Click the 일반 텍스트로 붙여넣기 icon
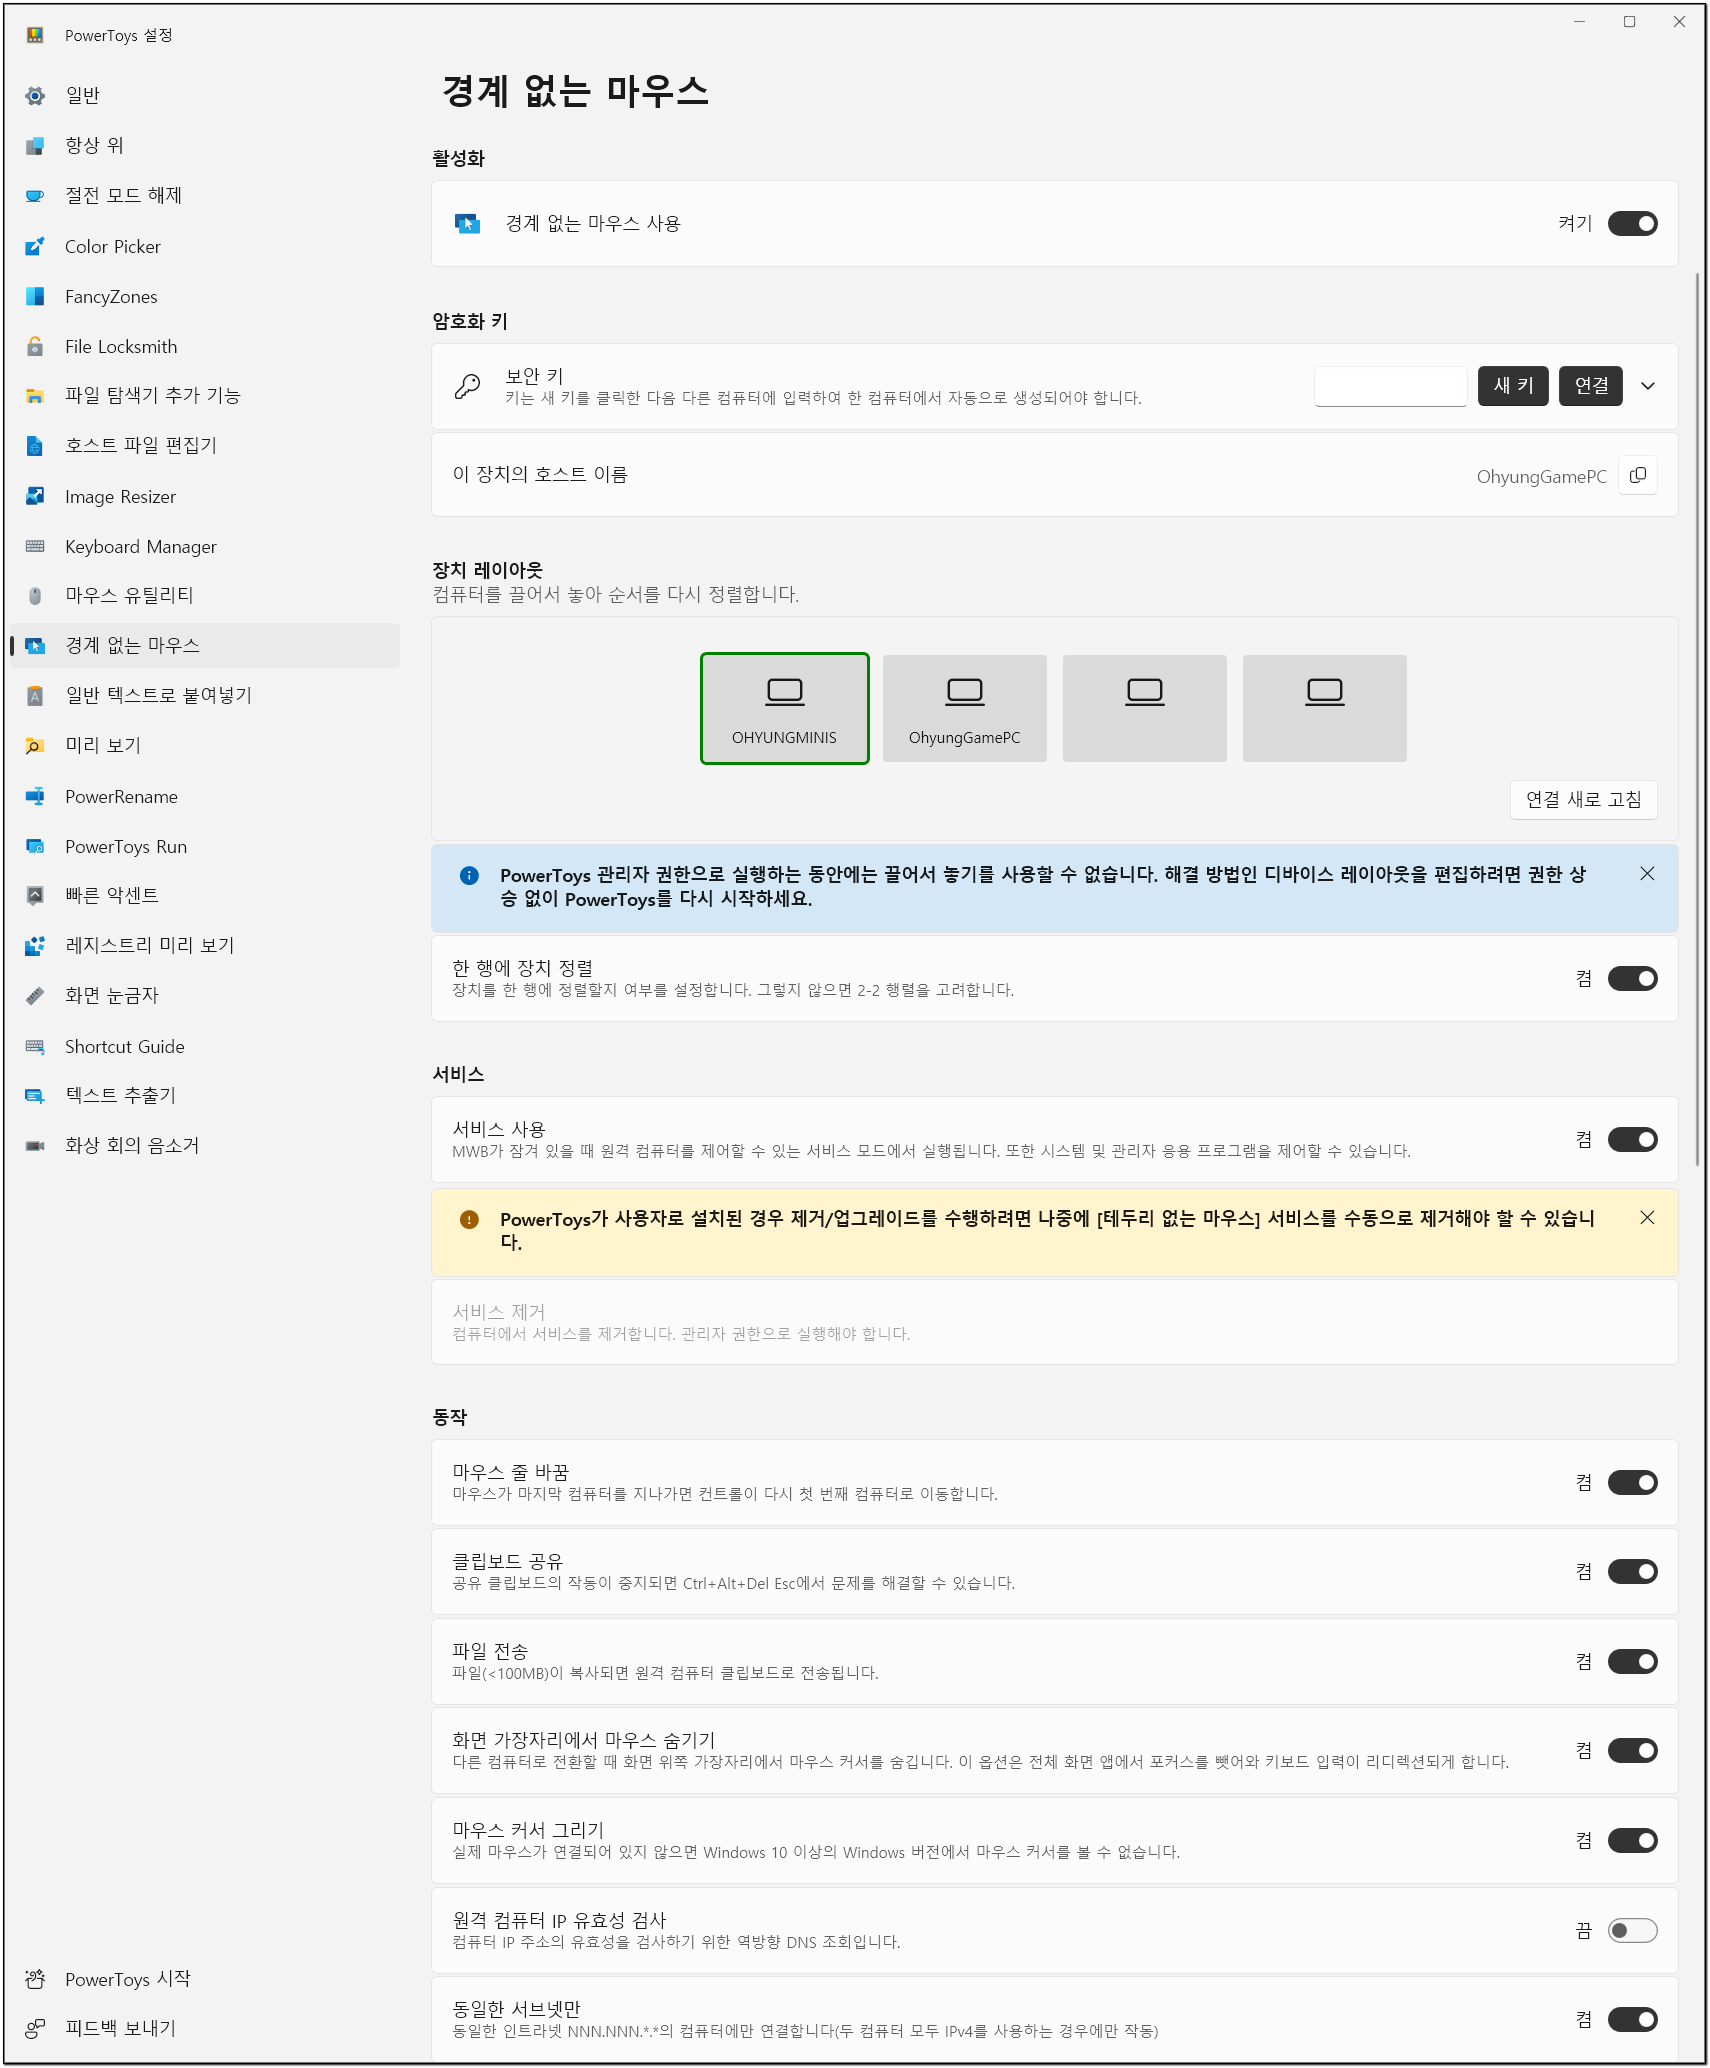The height and width of the screenshot is (2068, 1710). pyautogui.click(x=35, y=696)
